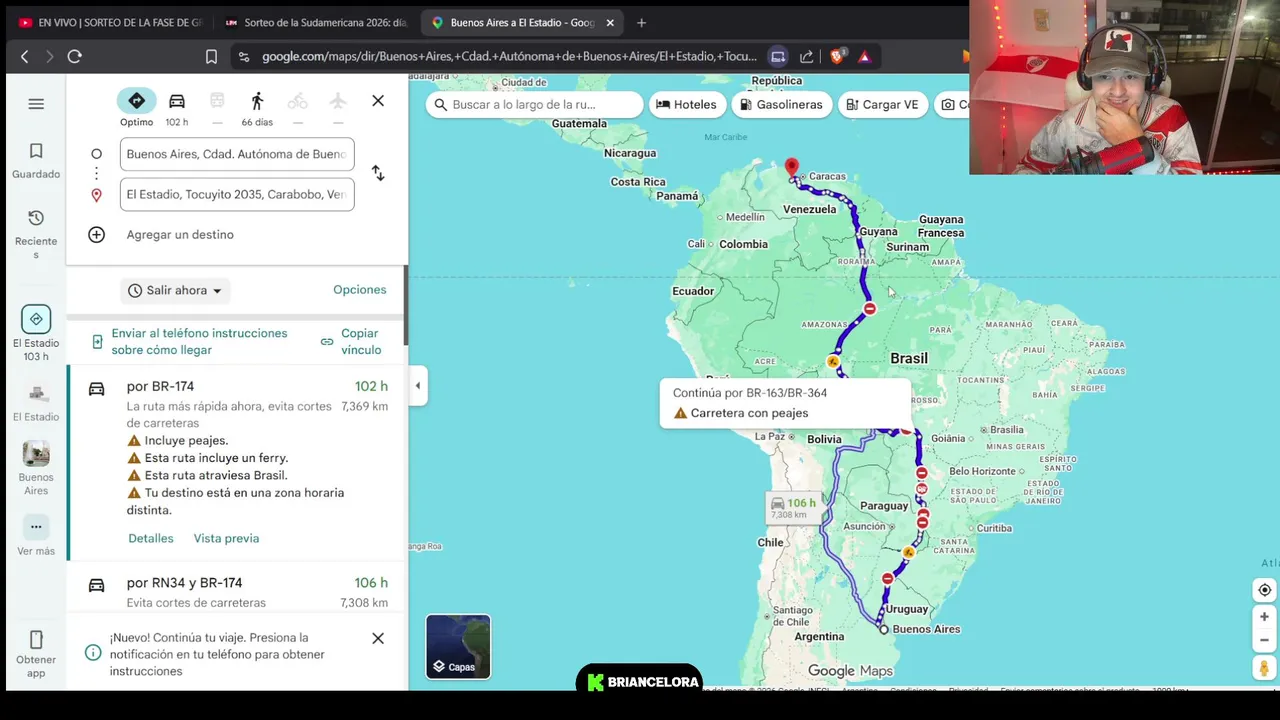Viewport: 1280px width, 720px height.
Task: Switch to EN VIVO SORTEO browser tab
Action: 110,22
